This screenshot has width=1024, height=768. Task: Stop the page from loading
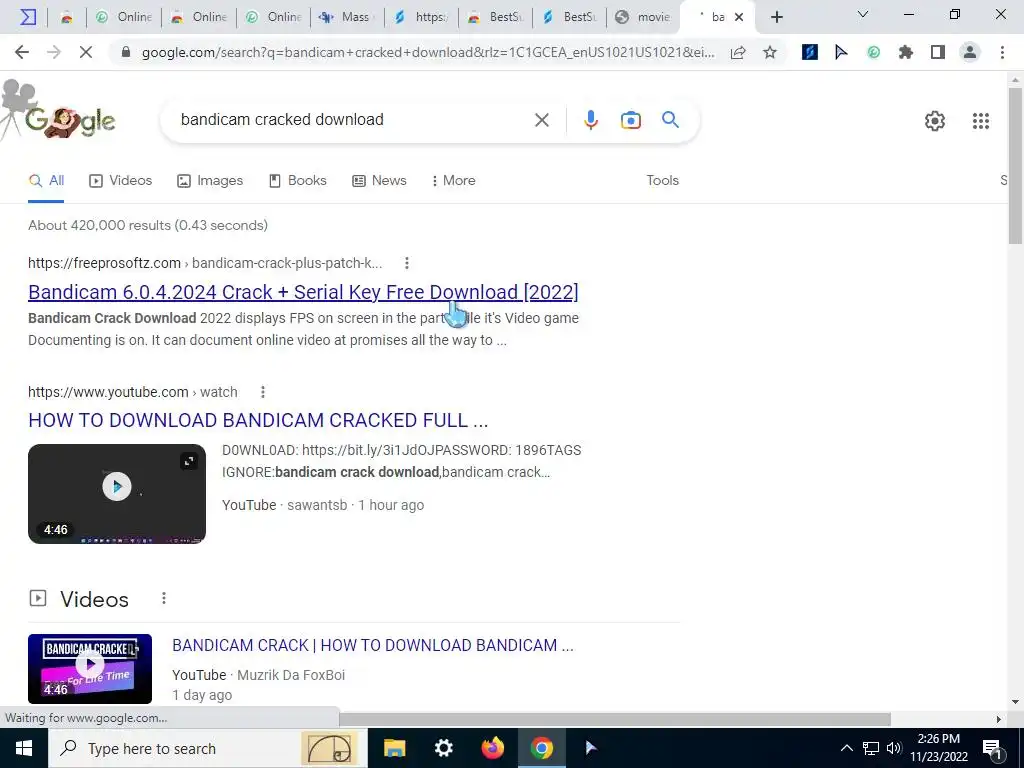(x=86, y=52)
